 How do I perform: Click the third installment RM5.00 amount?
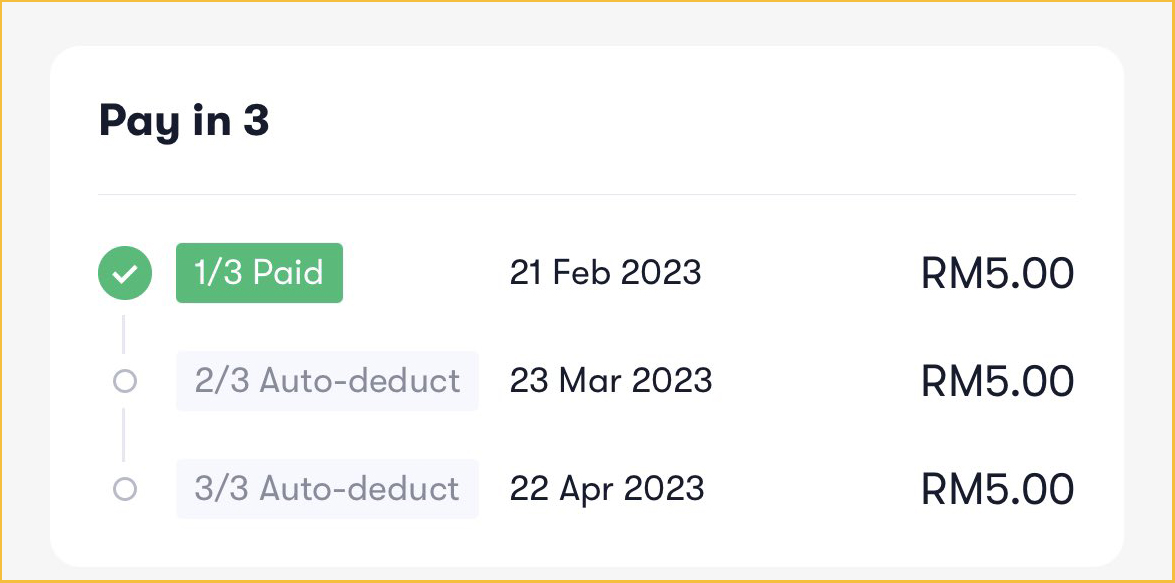(997, 490)
